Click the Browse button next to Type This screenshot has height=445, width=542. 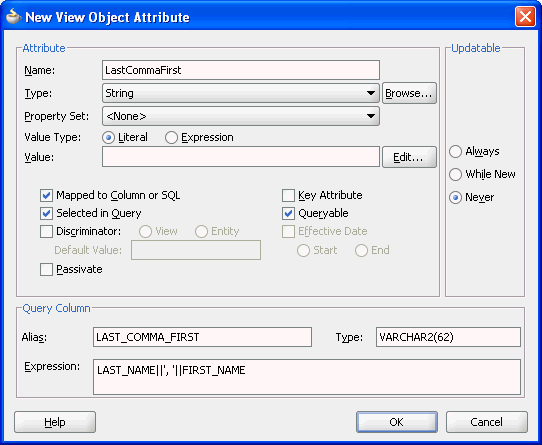pos(409,93)
